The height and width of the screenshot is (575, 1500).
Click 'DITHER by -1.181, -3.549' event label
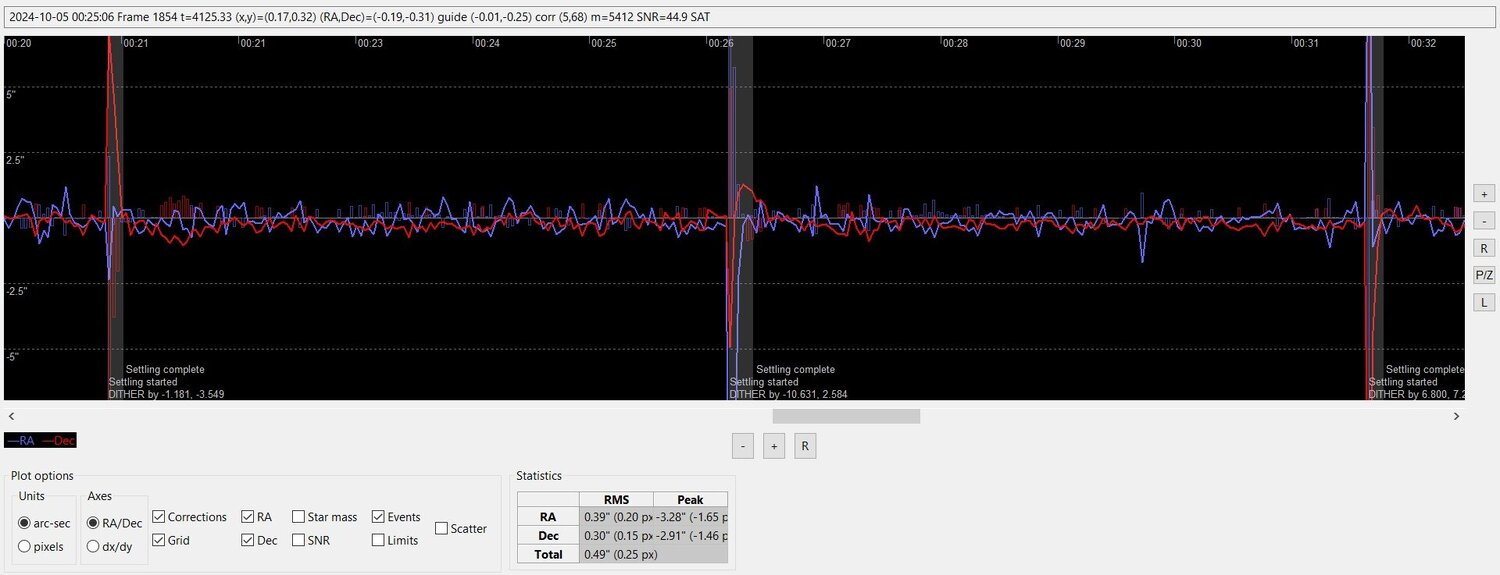(x=166, y=394)
